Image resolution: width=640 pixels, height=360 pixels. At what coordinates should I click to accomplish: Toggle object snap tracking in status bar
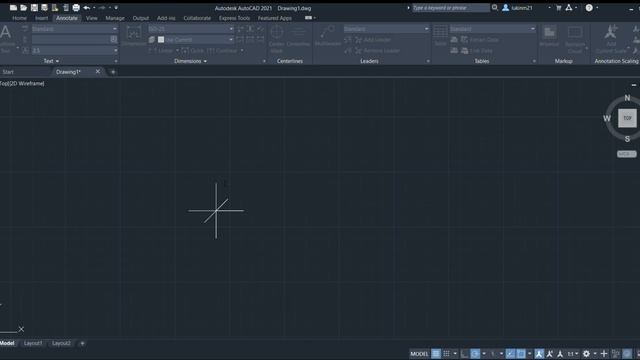[x=510, y=354]
